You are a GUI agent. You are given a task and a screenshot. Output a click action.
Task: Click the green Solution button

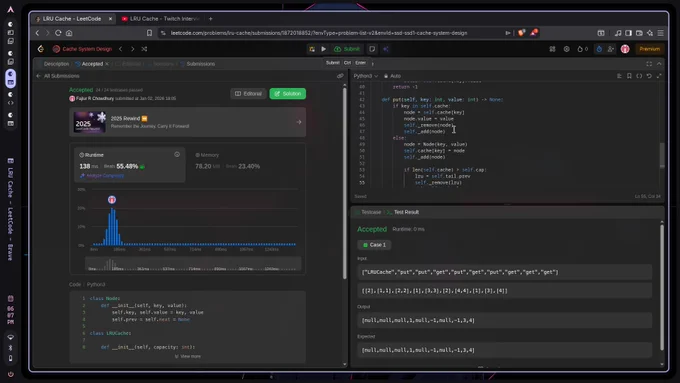click(x=288, y=94)
